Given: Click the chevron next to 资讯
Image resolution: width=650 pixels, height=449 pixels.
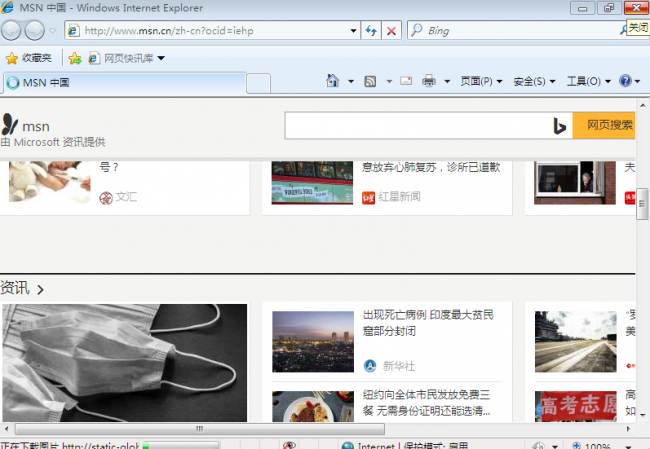Looking at the screenshot, I should (40, 289).
